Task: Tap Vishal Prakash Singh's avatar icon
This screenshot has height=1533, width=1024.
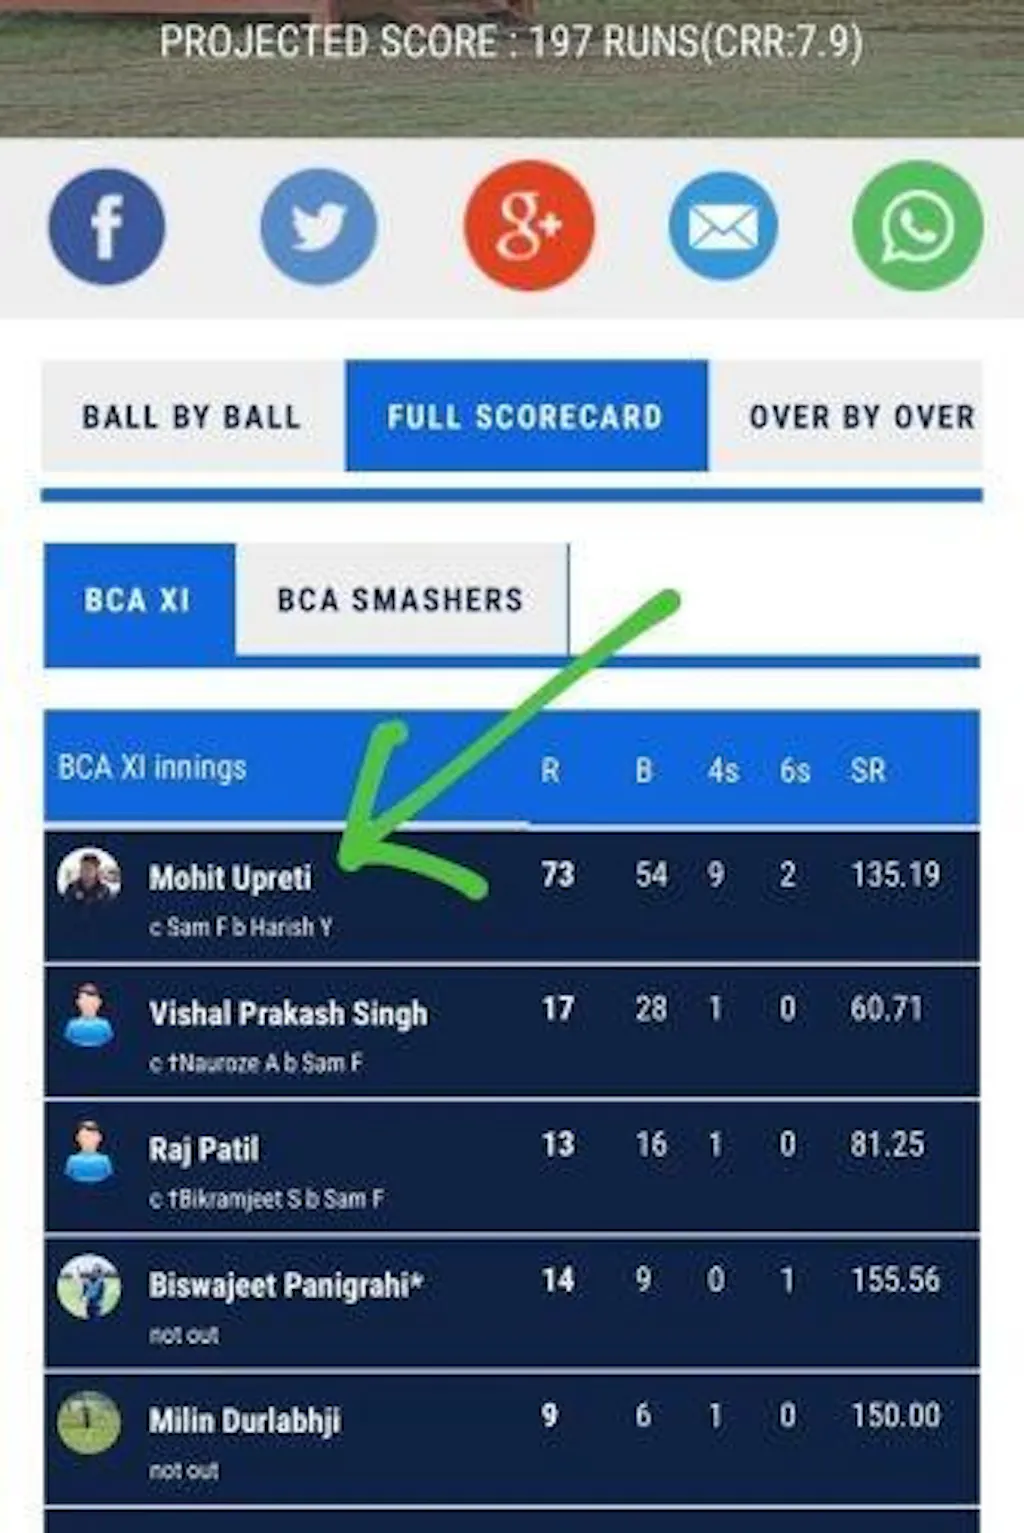Action: tap(89, 1013)
